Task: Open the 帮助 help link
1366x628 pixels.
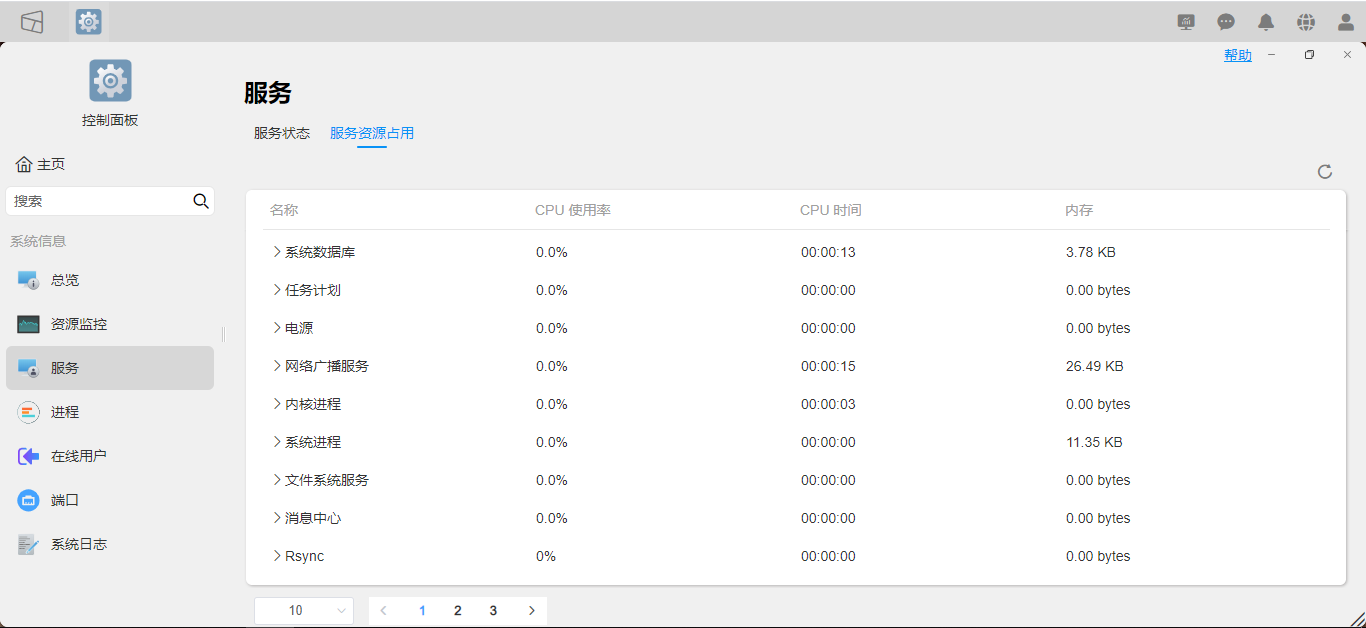Action: coord(1238,55)
